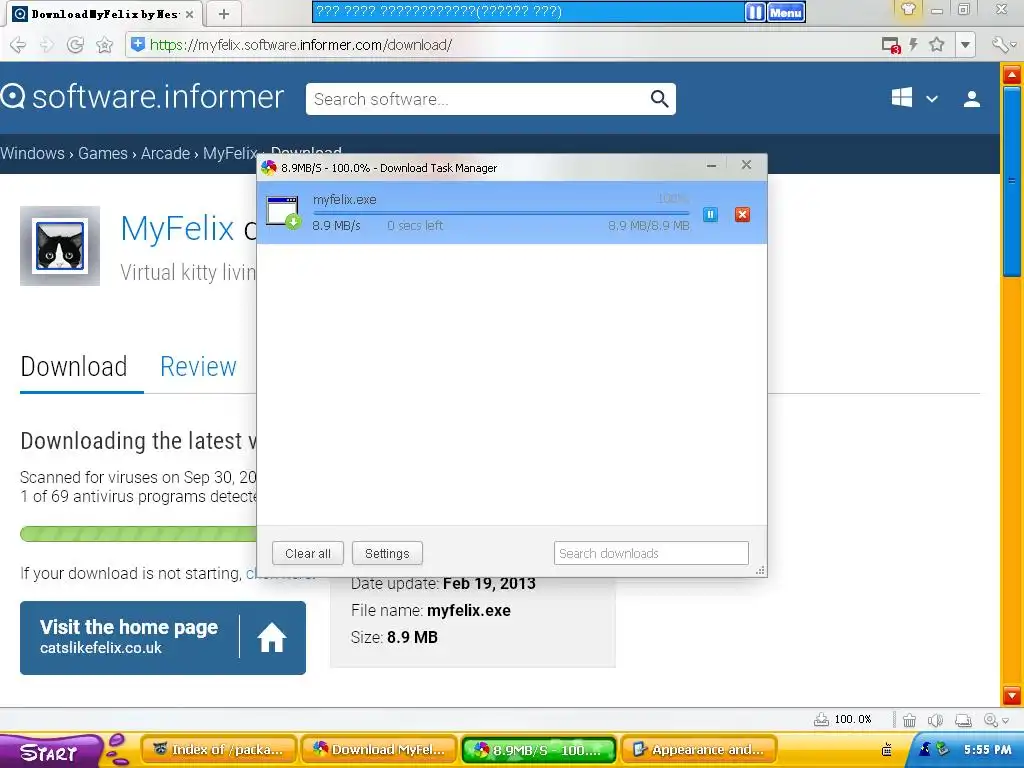Click the browser back arrow
1024x768 pixels.
pyautogui.click(x=18, y=44)
